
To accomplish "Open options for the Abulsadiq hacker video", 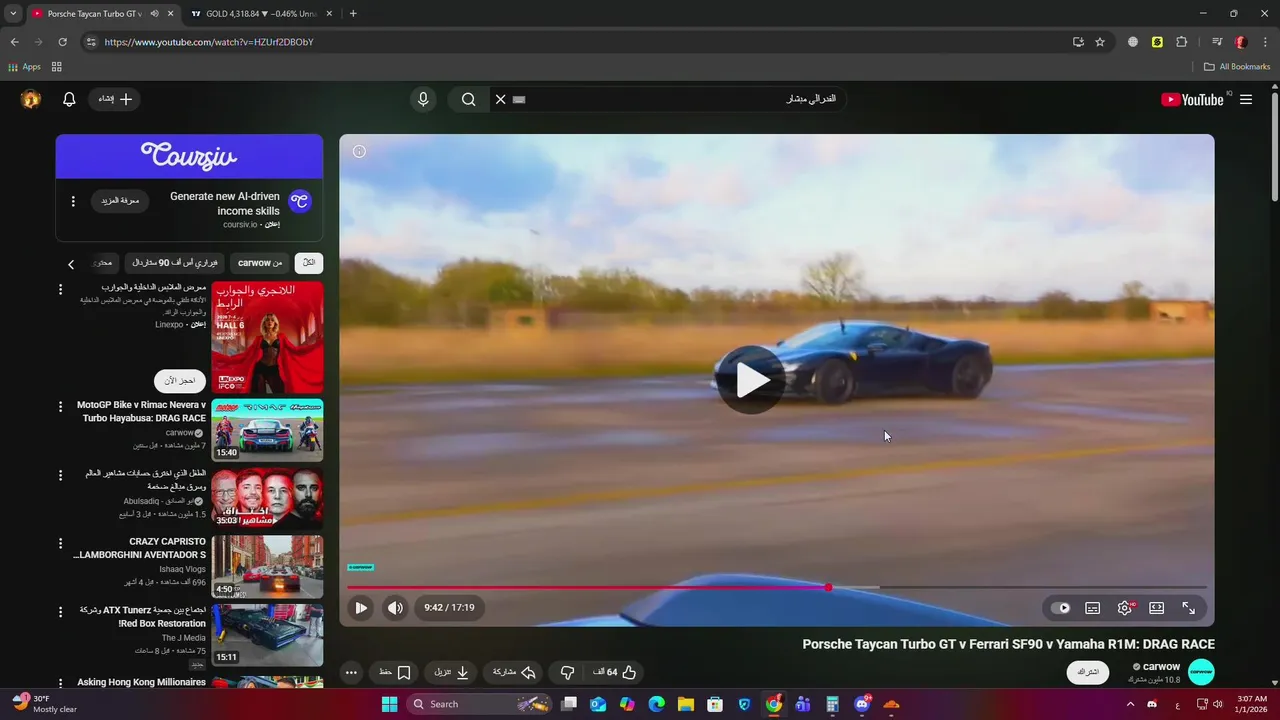I will click(x=60, y=475).
